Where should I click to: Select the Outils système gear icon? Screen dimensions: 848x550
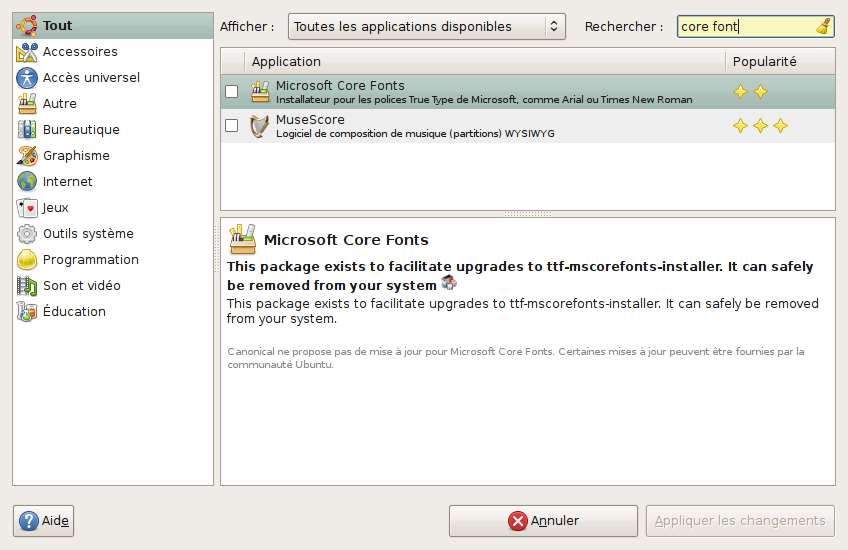tap(26, 234)
